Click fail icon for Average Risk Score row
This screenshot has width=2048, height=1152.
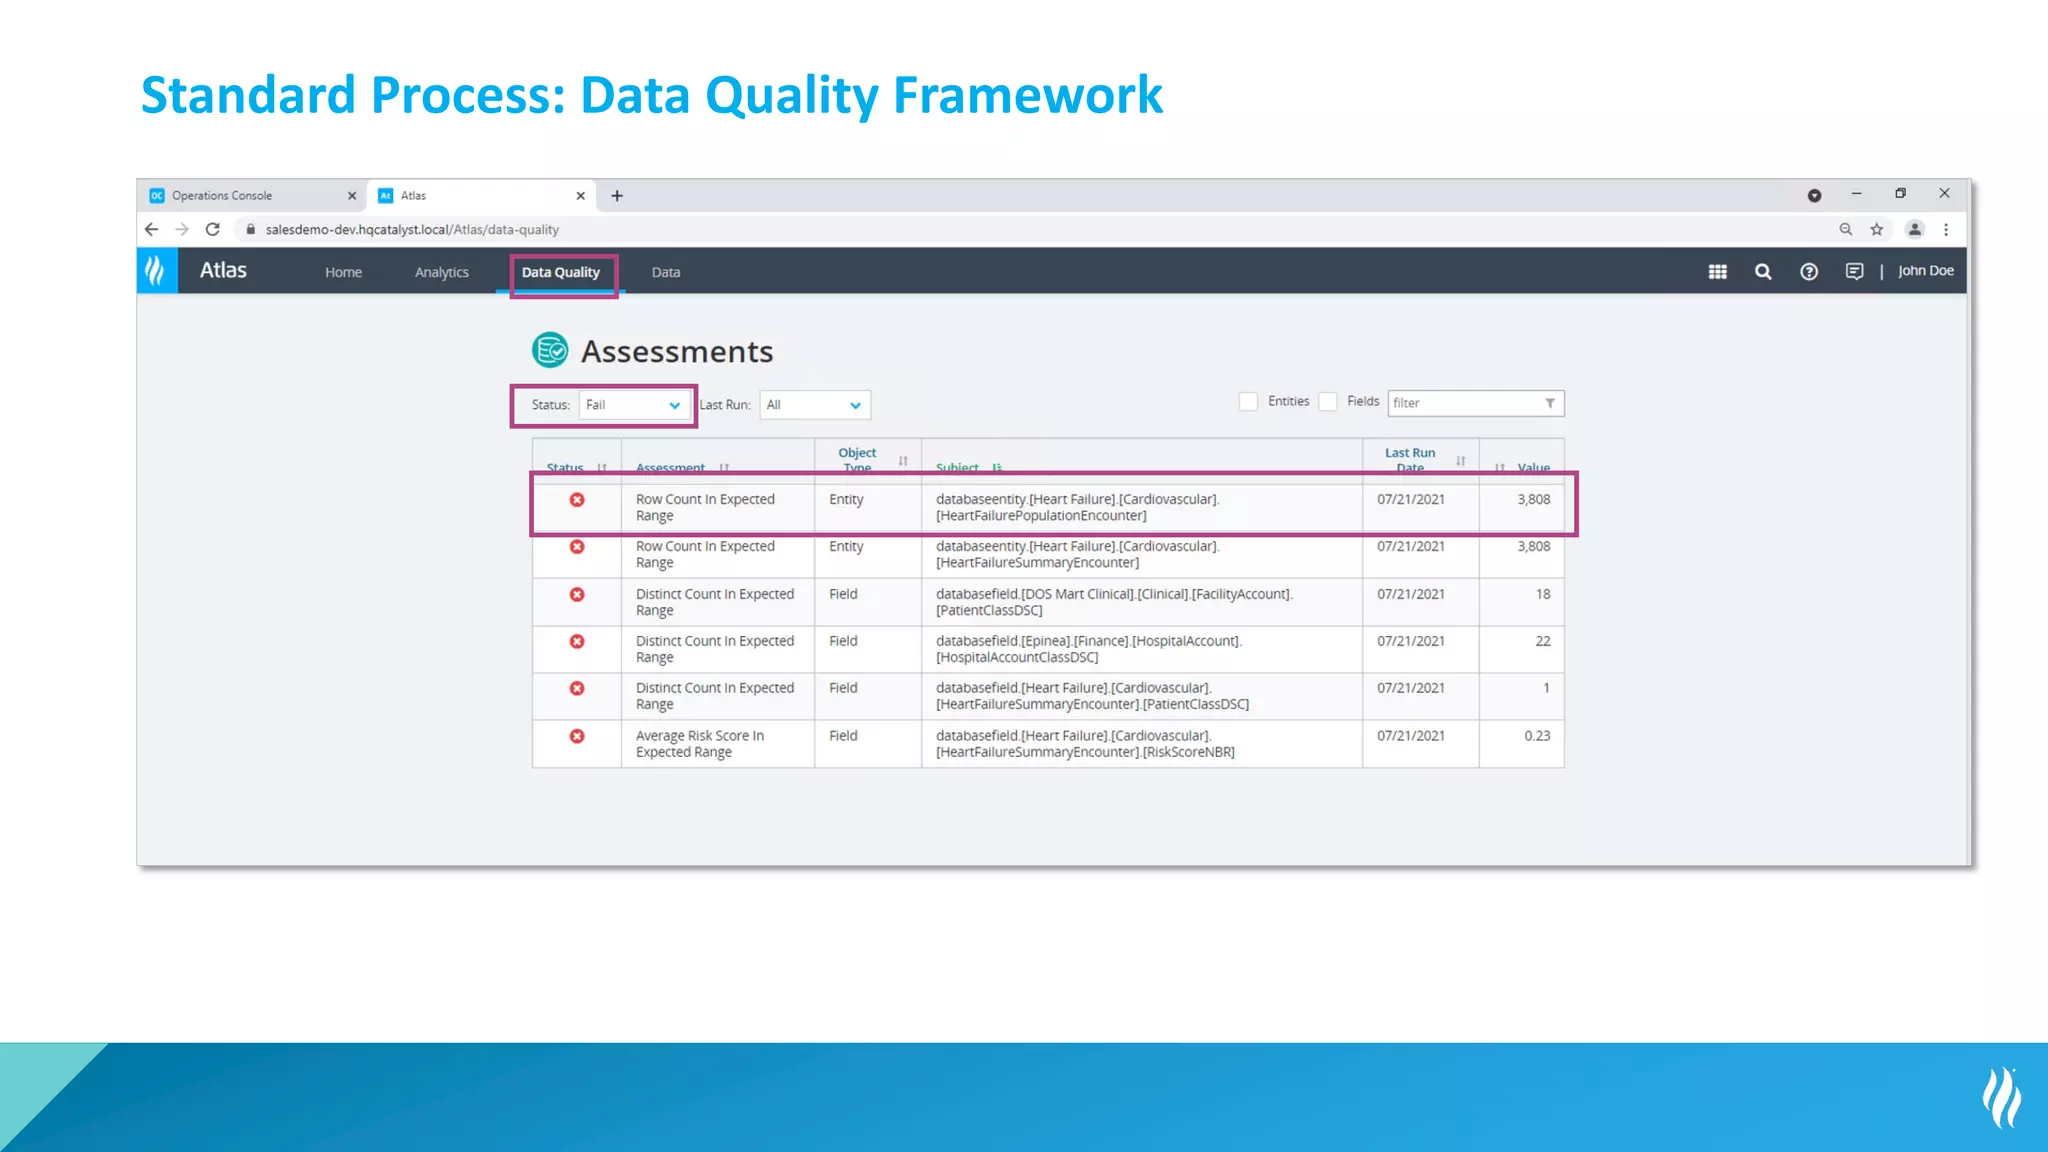(x=577, y=736)
